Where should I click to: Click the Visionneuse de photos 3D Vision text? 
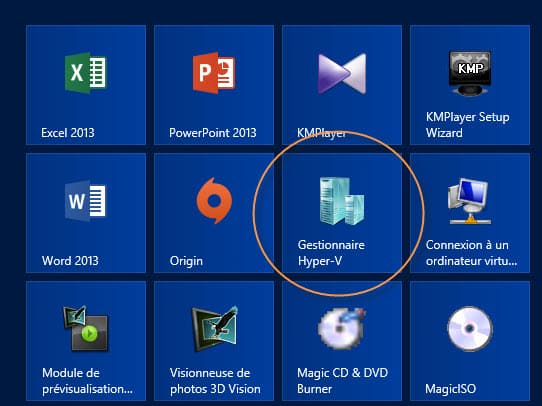tap(215, 381)
